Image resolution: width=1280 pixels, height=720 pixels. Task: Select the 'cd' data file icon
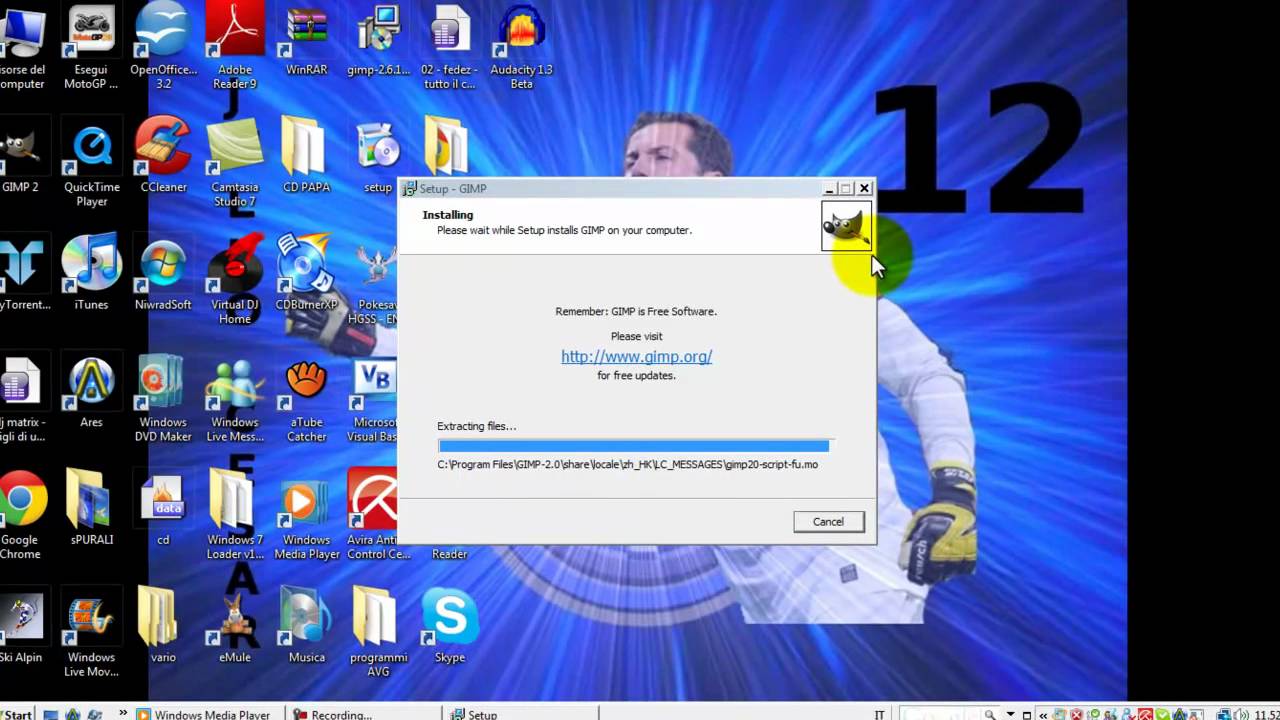pyautogui.click(x=163, y=509)
